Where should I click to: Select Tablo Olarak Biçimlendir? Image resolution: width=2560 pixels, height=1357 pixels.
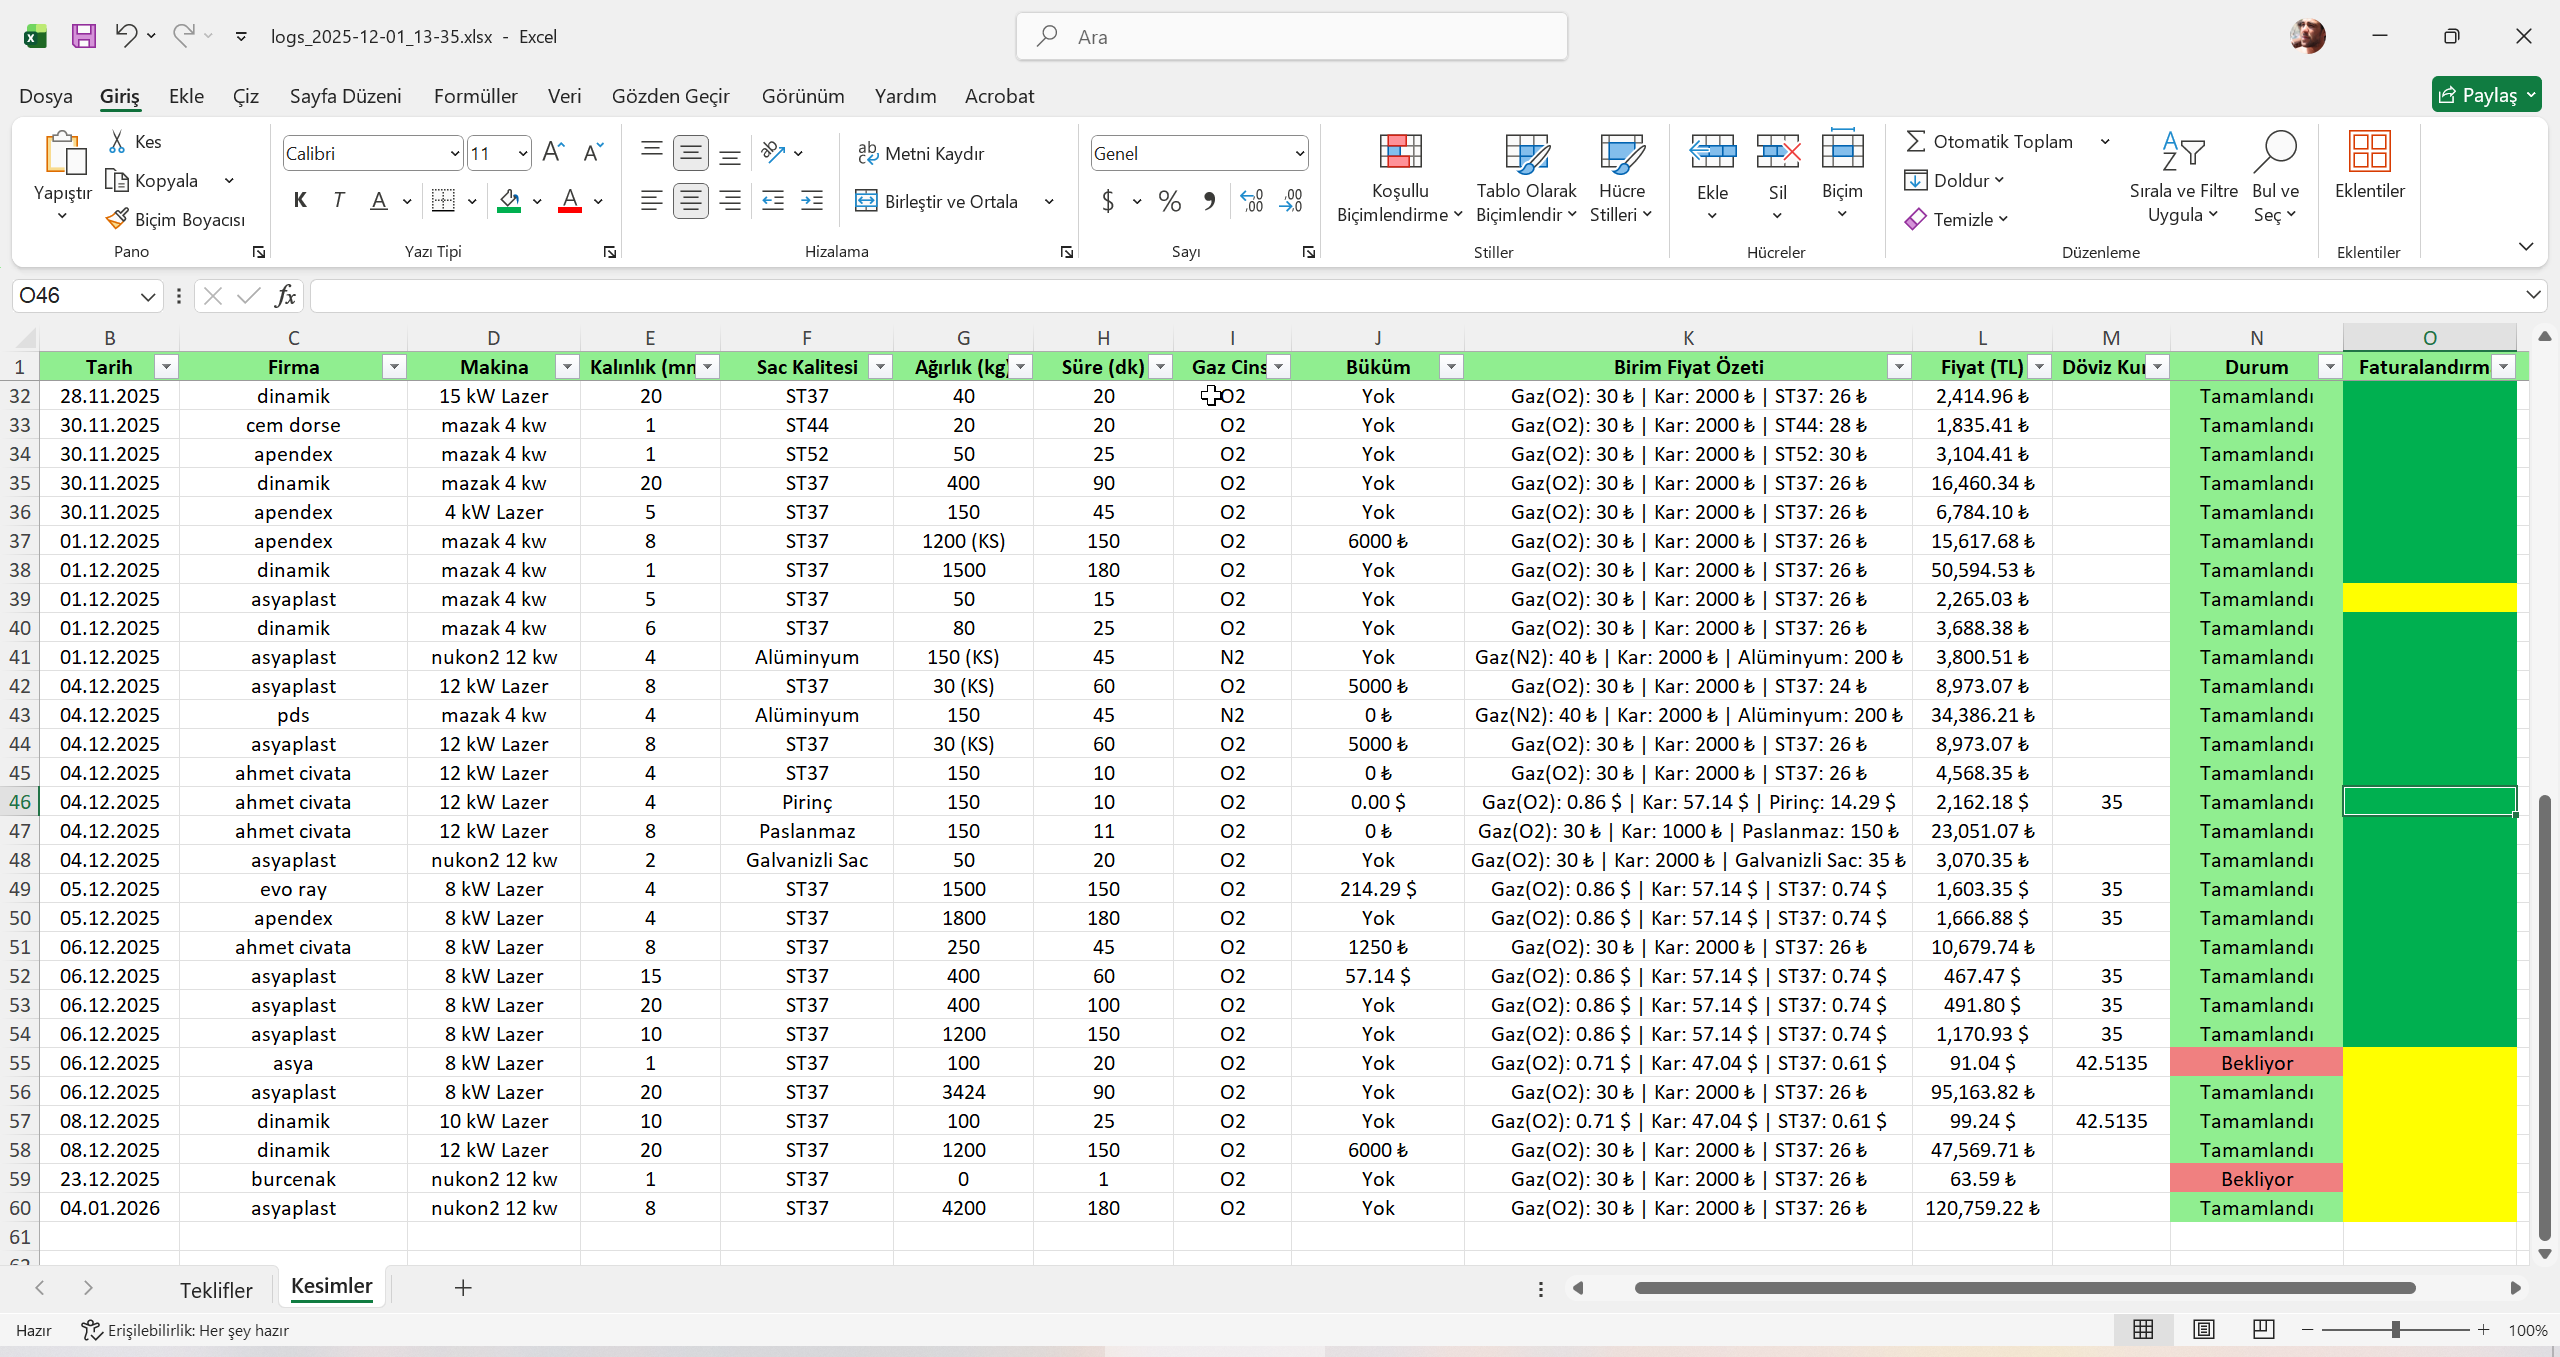(x=1523, y=180)
